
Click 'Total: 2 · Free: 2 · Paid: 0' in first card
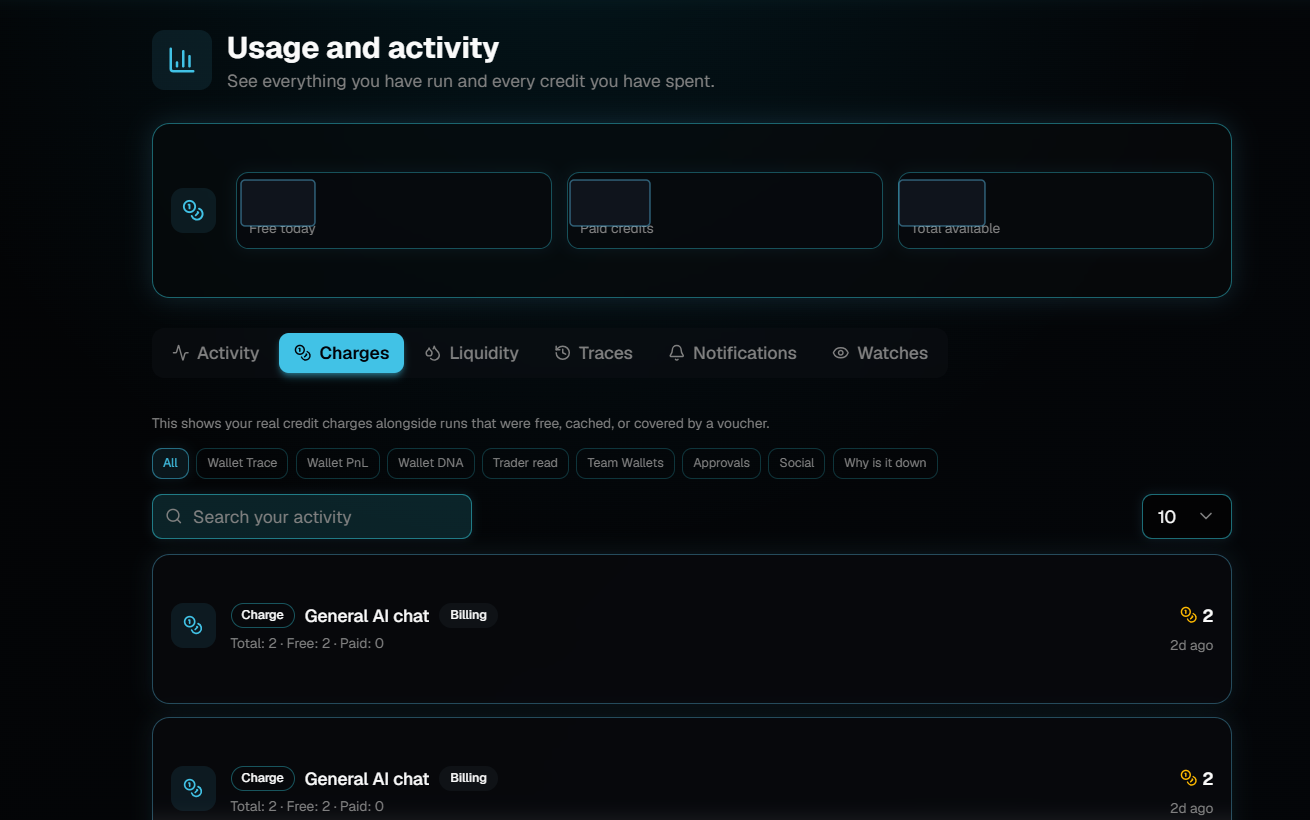point(307,643)
